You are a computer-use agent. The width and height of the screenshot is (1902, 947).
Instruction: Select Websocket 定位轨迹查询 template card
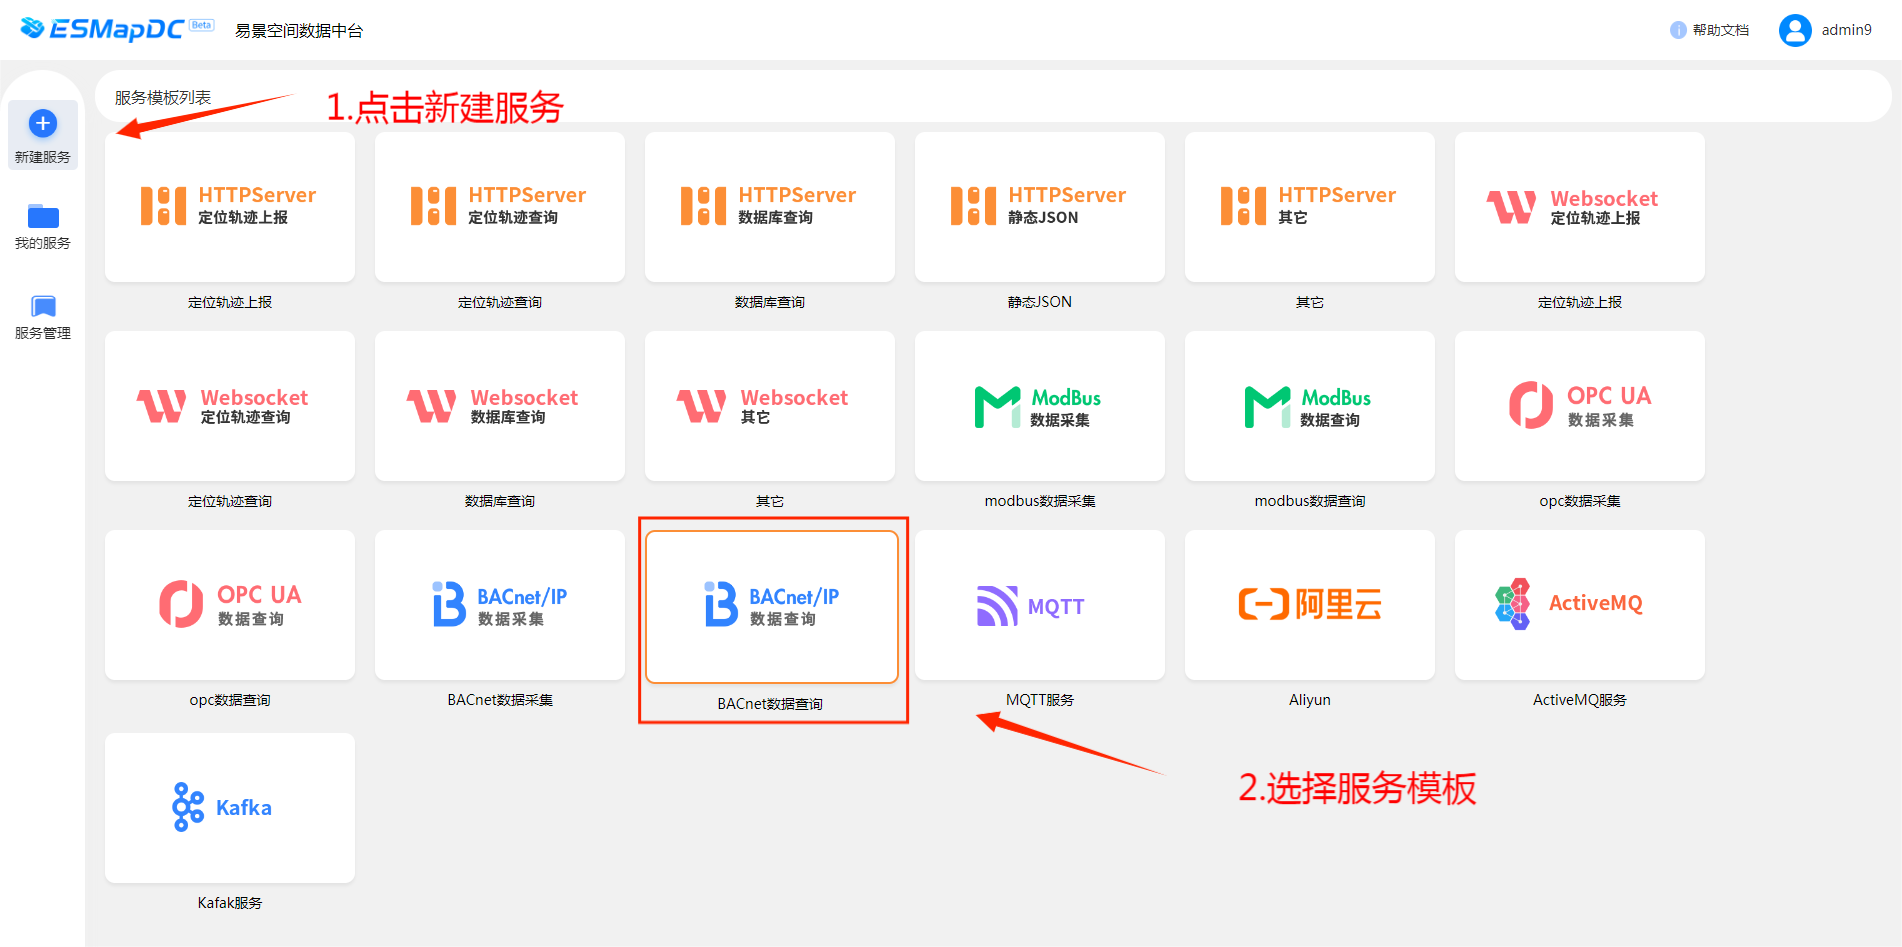(x=230, y=406)
